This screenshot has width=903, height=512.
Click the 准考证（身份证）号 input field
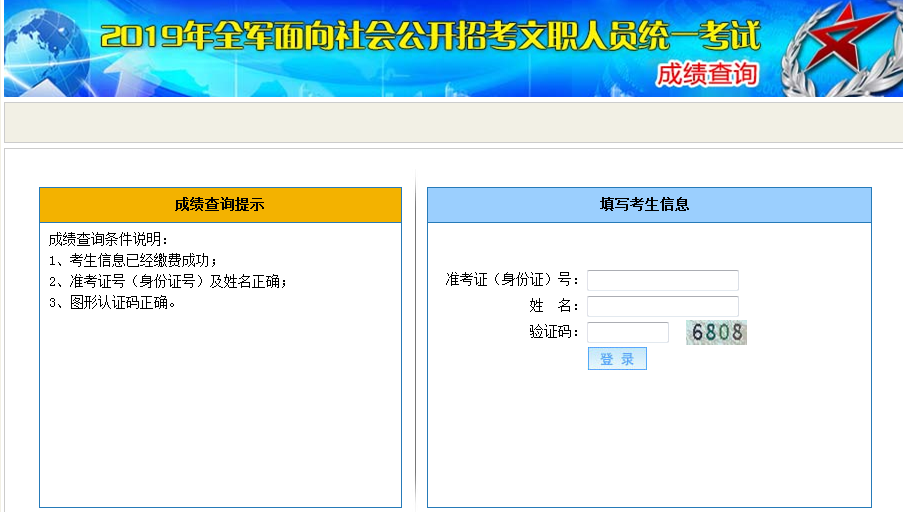tap(662, 280)
